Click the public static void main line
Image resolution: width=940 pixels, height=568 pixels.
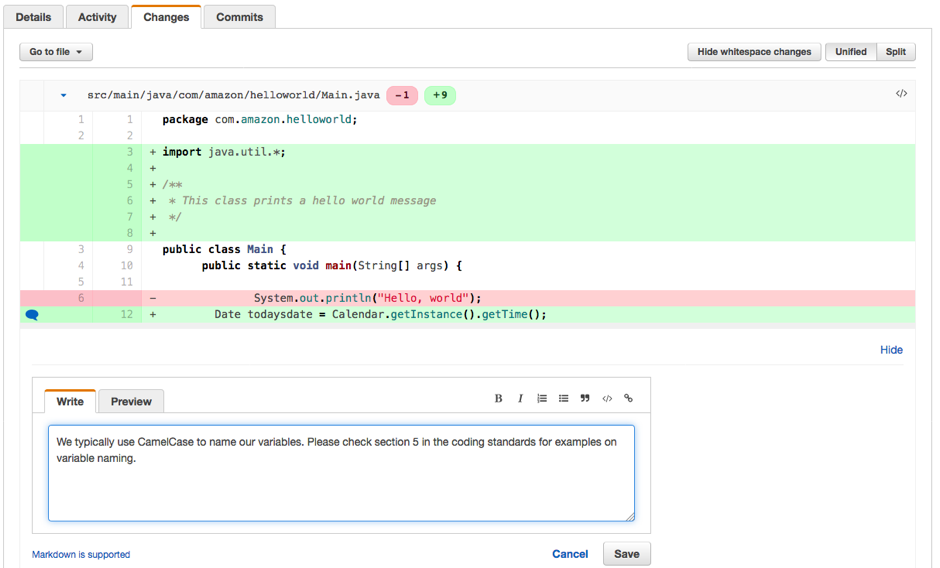click(x=468, y=265)
